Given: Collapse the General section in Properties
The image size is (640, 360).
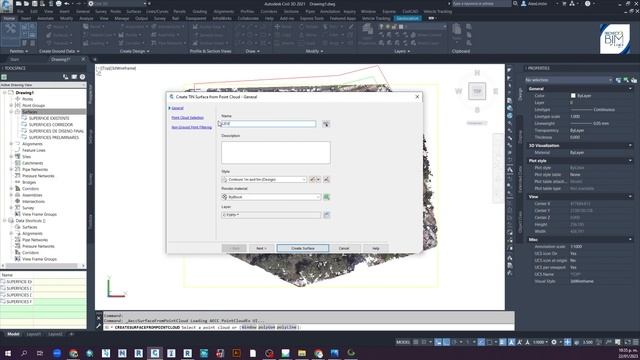Looking at the screenshot, I should coord(631,89).
